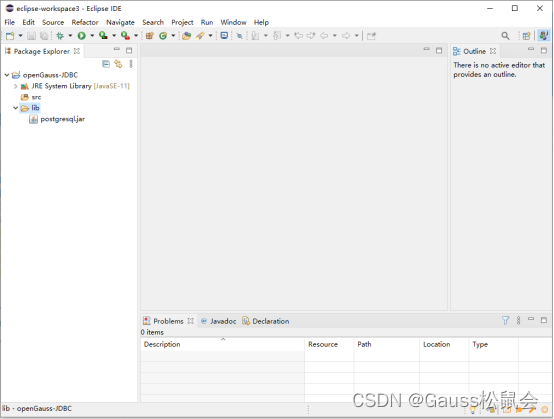Screen dimensions: 554x419
Task: Open the Search menu
Action: point(153,22)
